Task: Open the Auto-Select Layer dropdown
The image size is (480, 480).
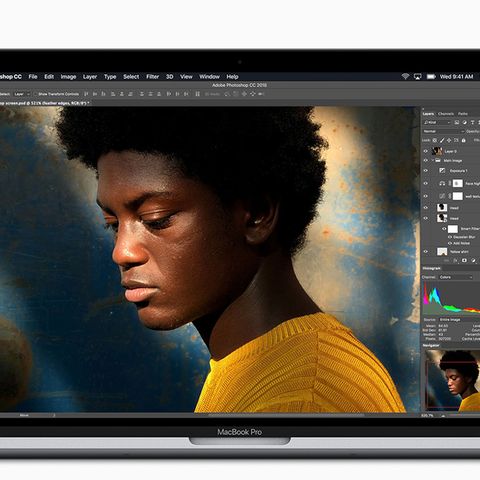Action: click(x=22, y=94)
